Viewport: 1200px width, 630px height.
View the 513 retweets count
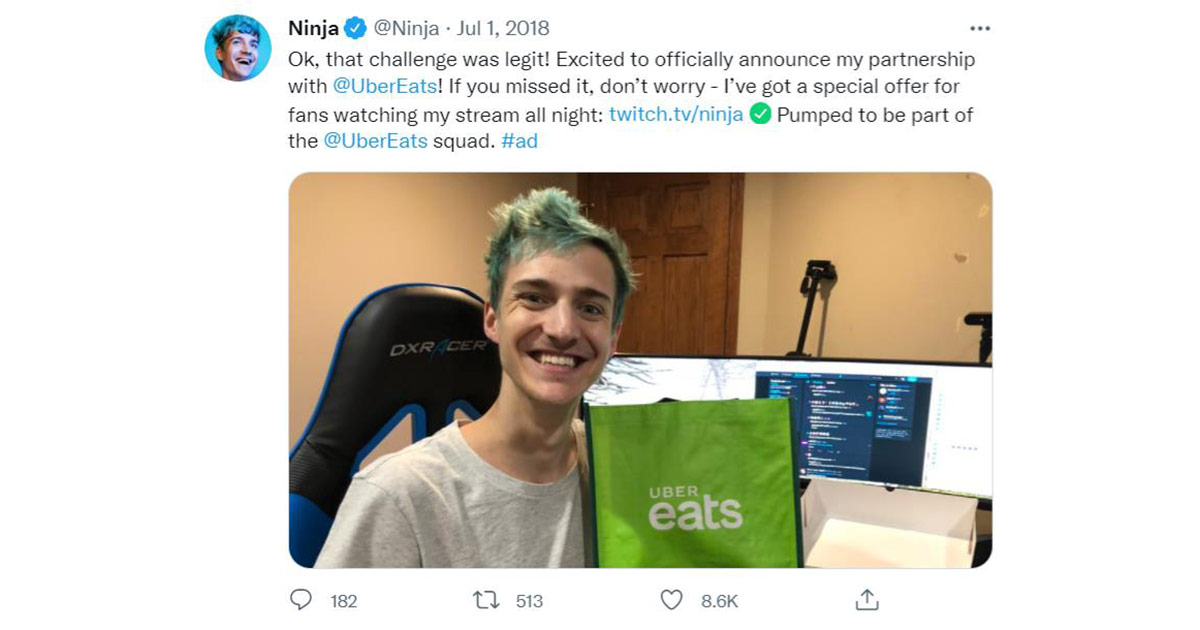tap(529, 601)
